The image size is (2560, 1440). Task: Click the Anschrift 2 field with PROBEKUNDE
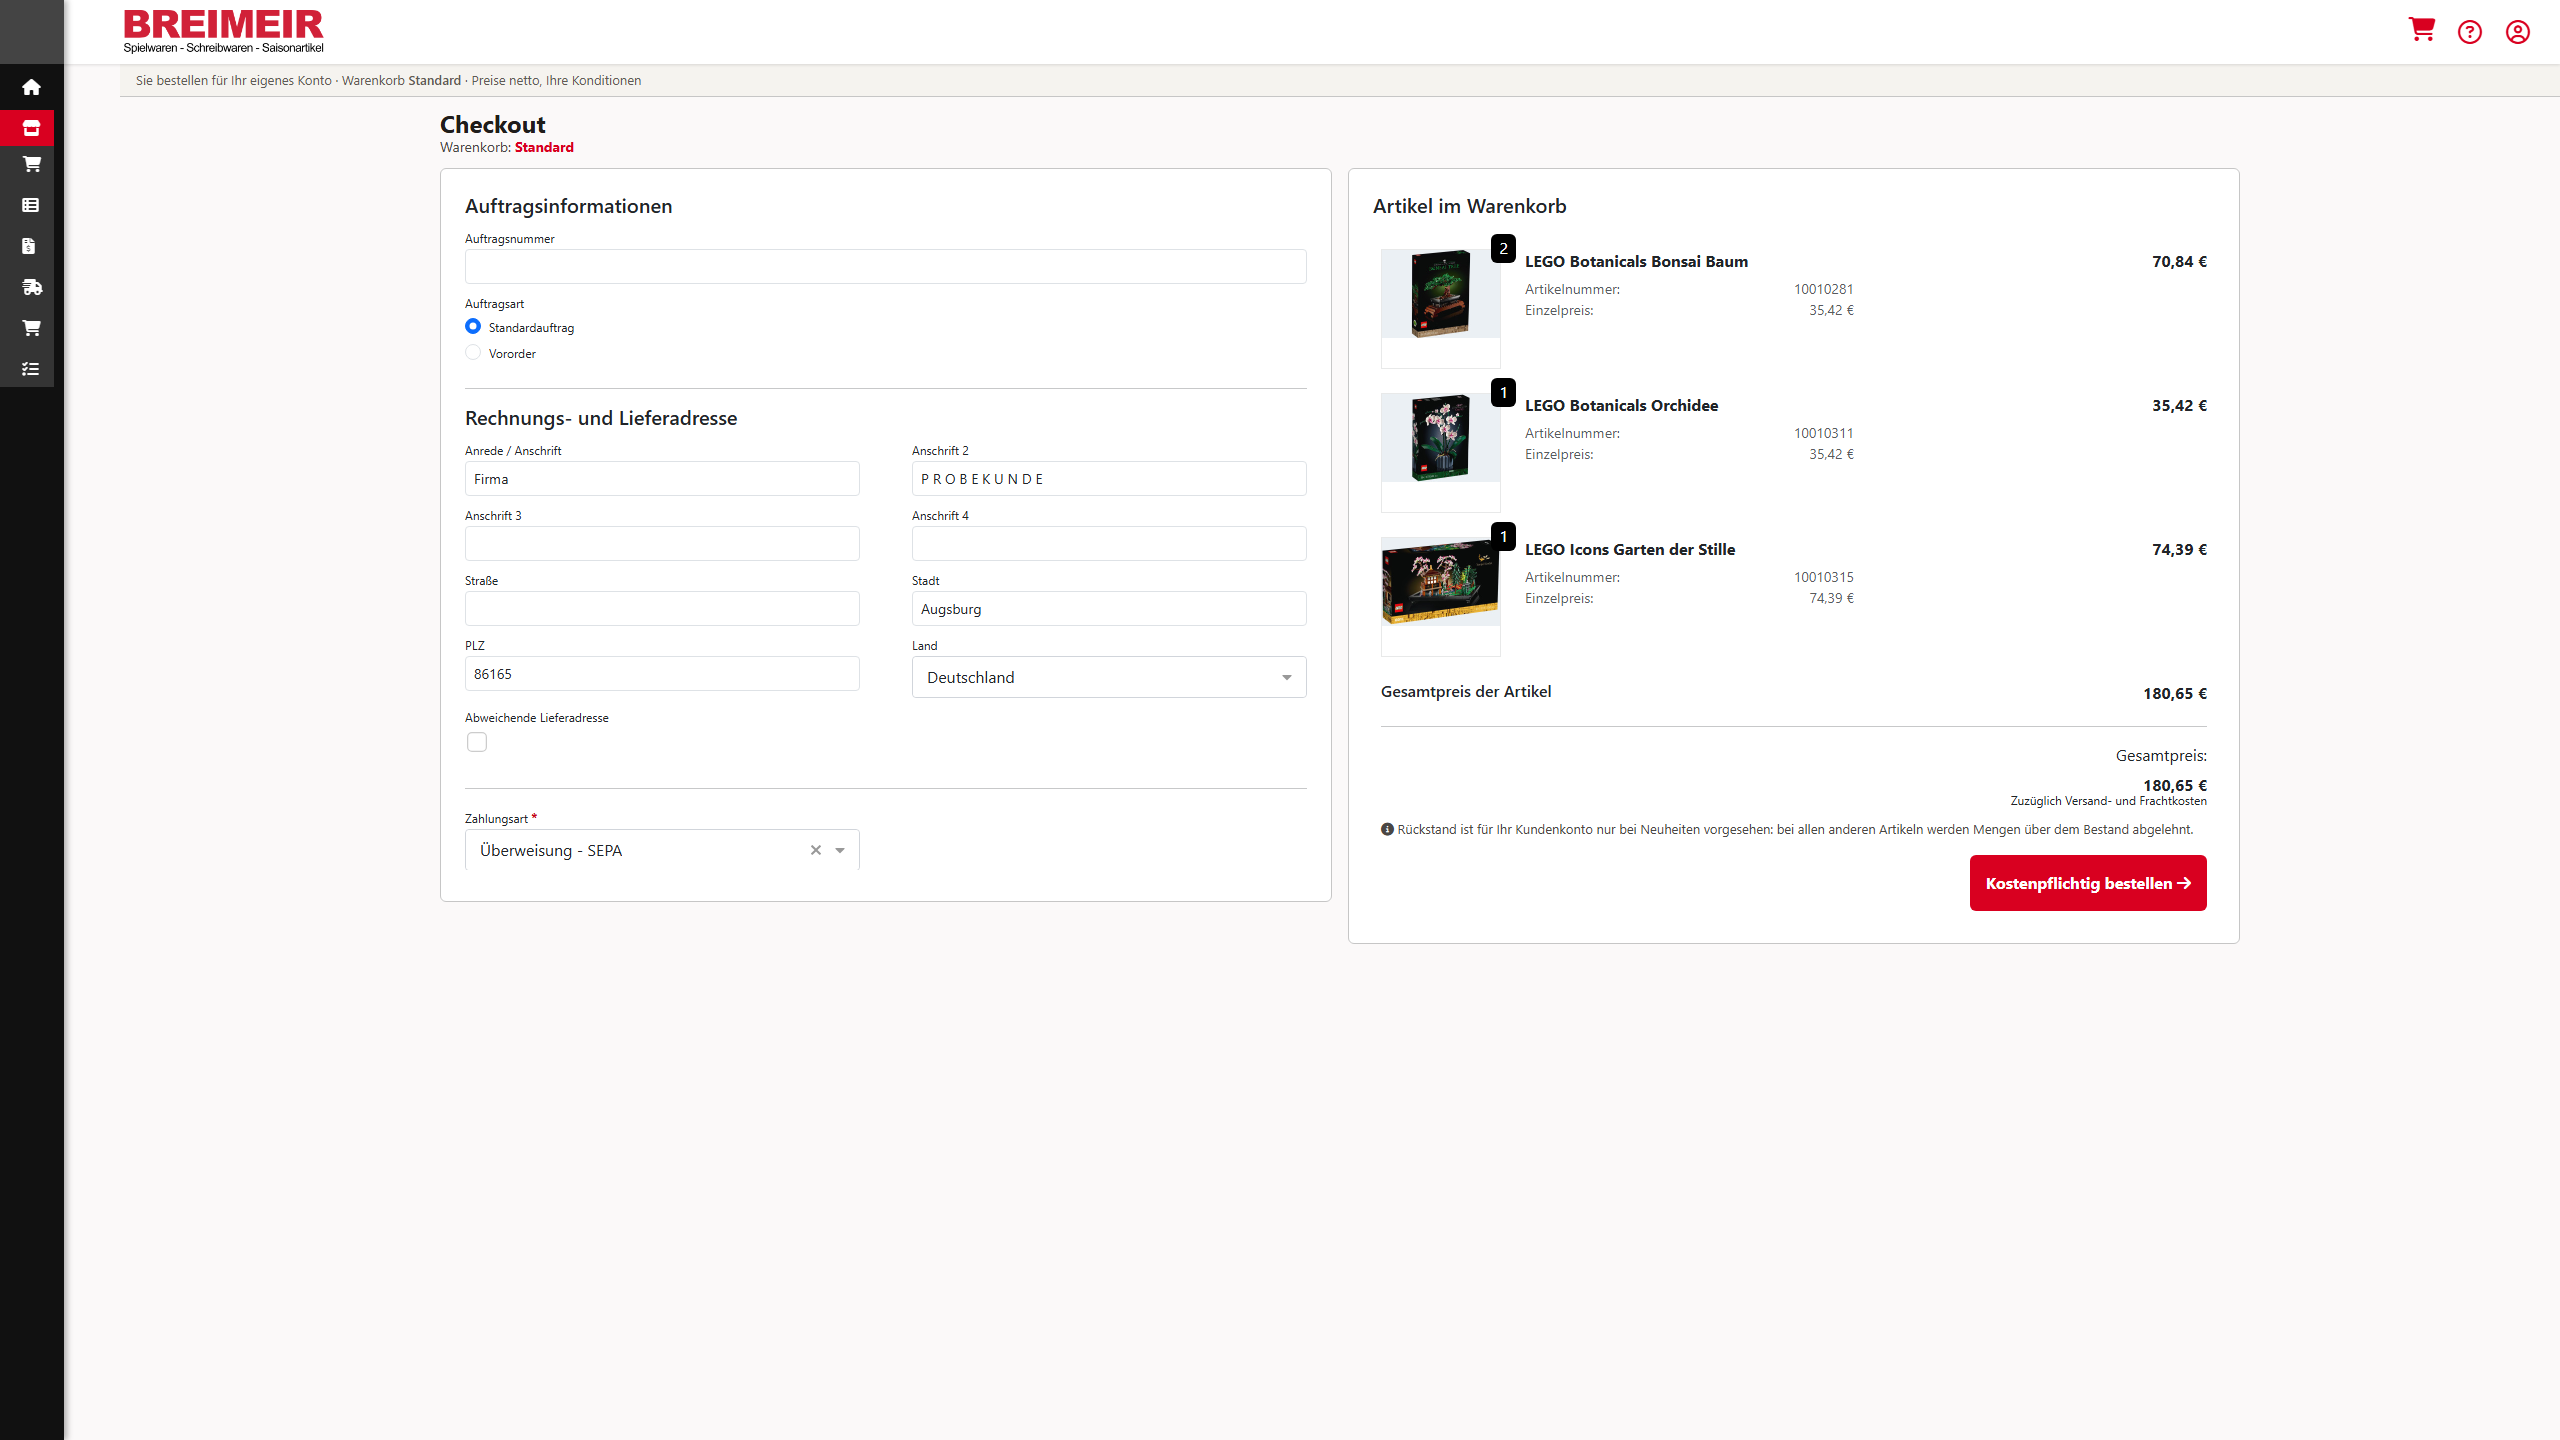pos(1109,478)
